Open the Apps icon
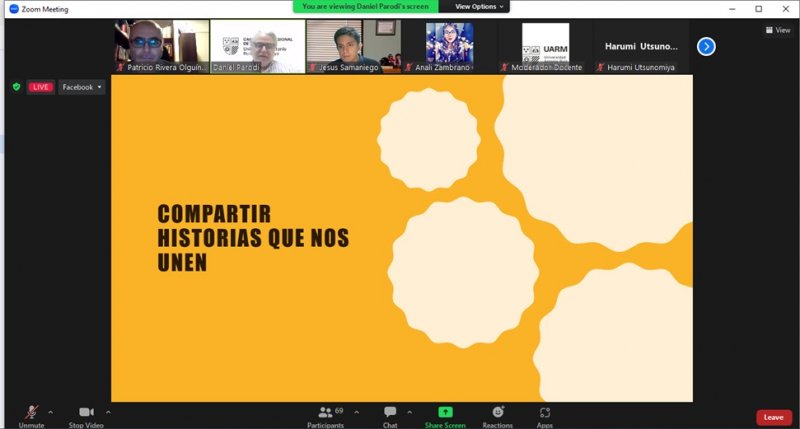The width and height of the screenshot is (800, 429). [x=544, y=413]
